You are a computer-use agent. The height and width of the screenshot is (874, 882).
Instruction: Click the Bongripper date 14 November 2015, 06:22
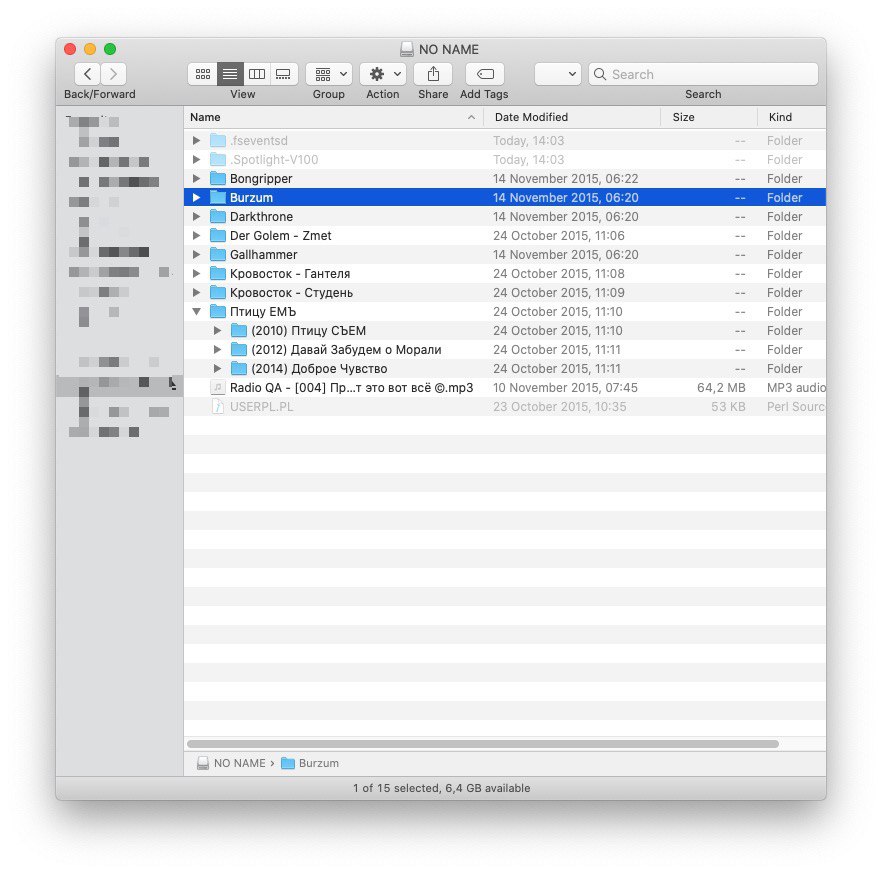pos(566,178)
